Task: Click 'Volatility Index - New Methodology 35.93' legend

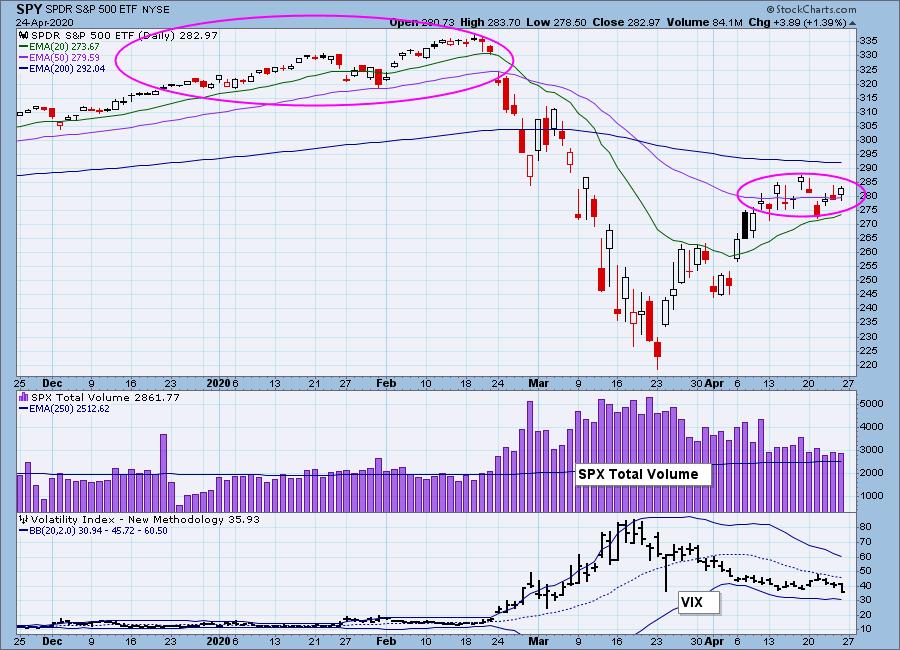Action: 145,520
